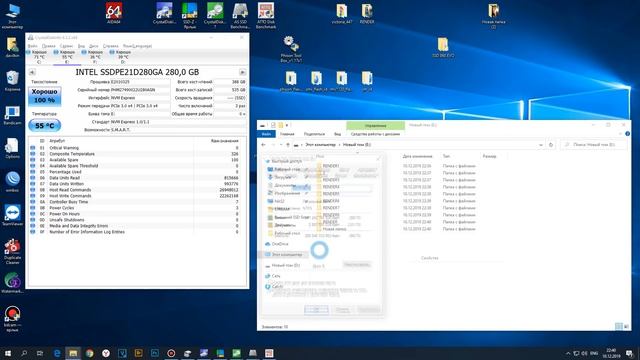Click the Хорошо 100 % health status button
The height and width of the screenshot is (360, 640).
click(44, 96)
